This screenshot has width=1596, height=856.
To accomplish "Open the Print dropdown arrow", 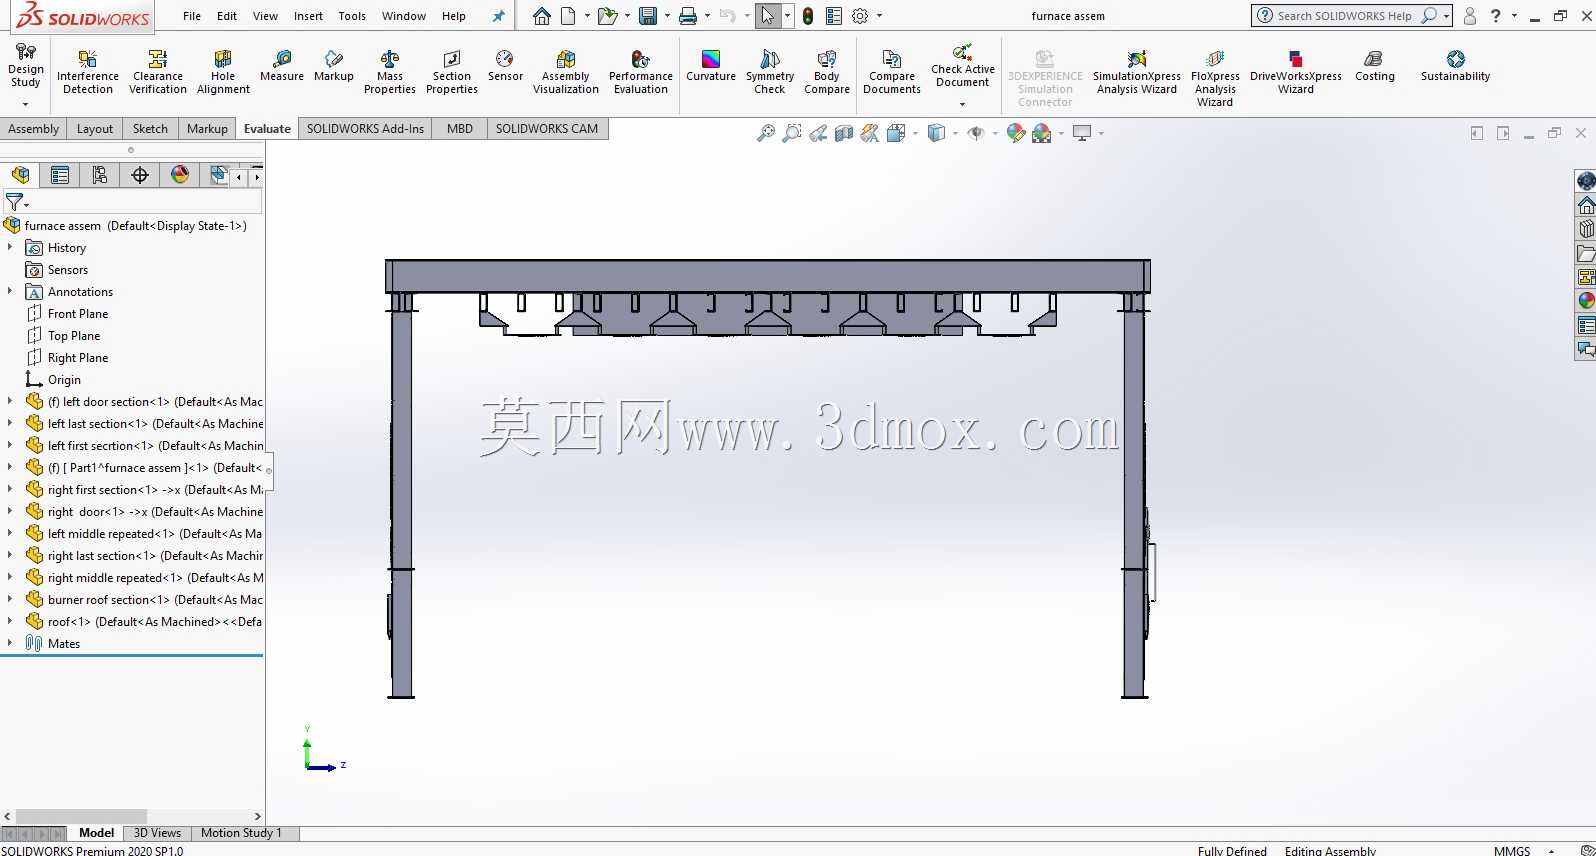I will tap(707, 16).
